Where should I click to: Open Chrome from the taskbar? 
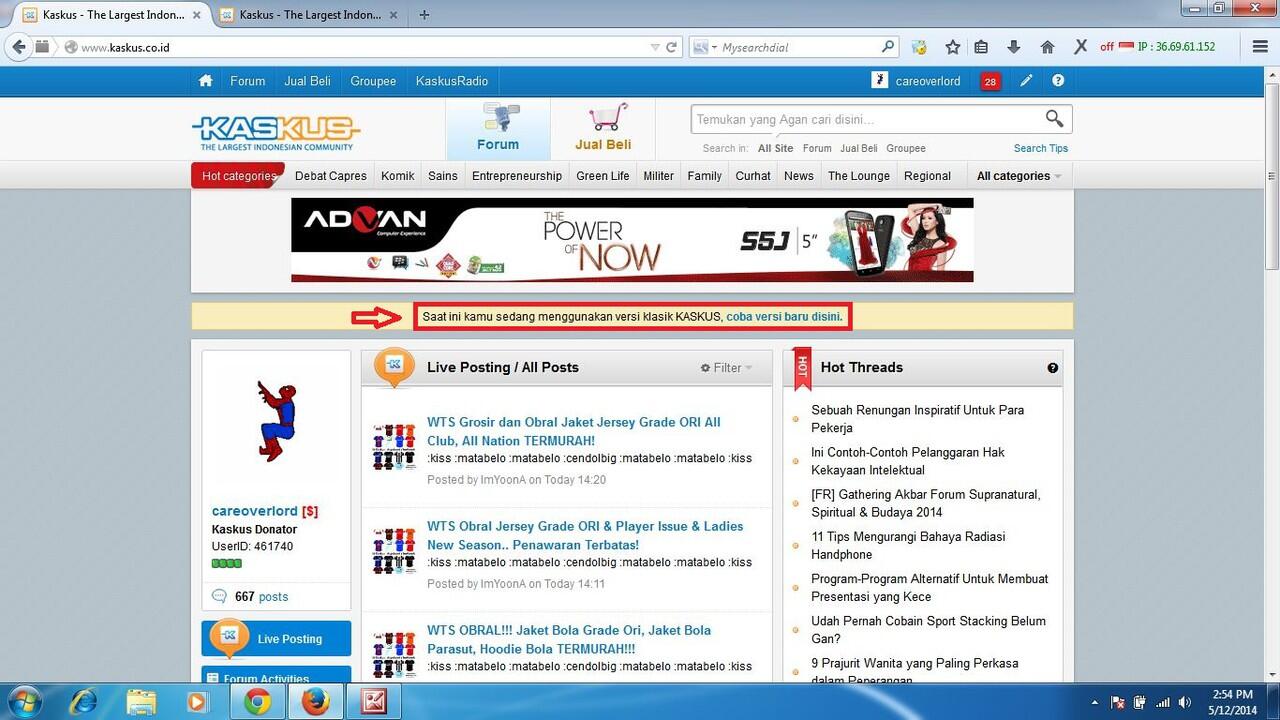[258, 702]
